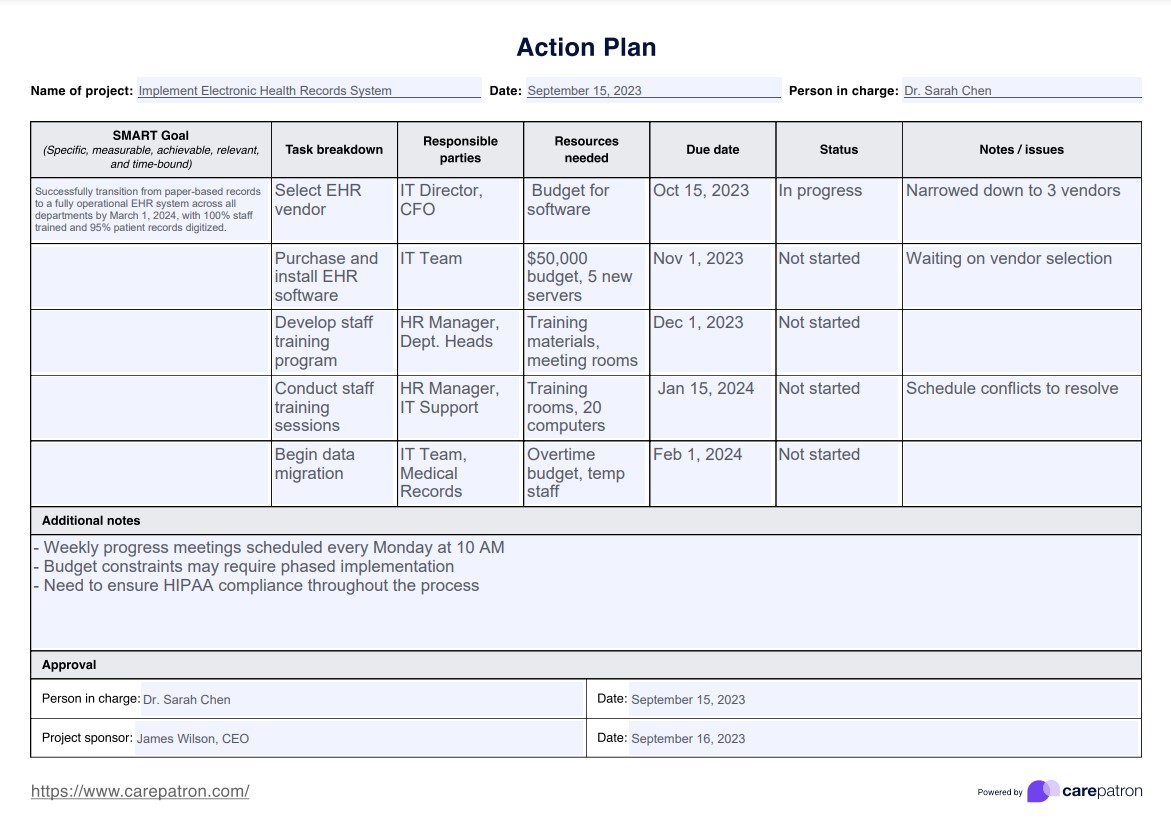
Task: Select the 'September 16, 2023' approval date field
Action: pos(884,738)
